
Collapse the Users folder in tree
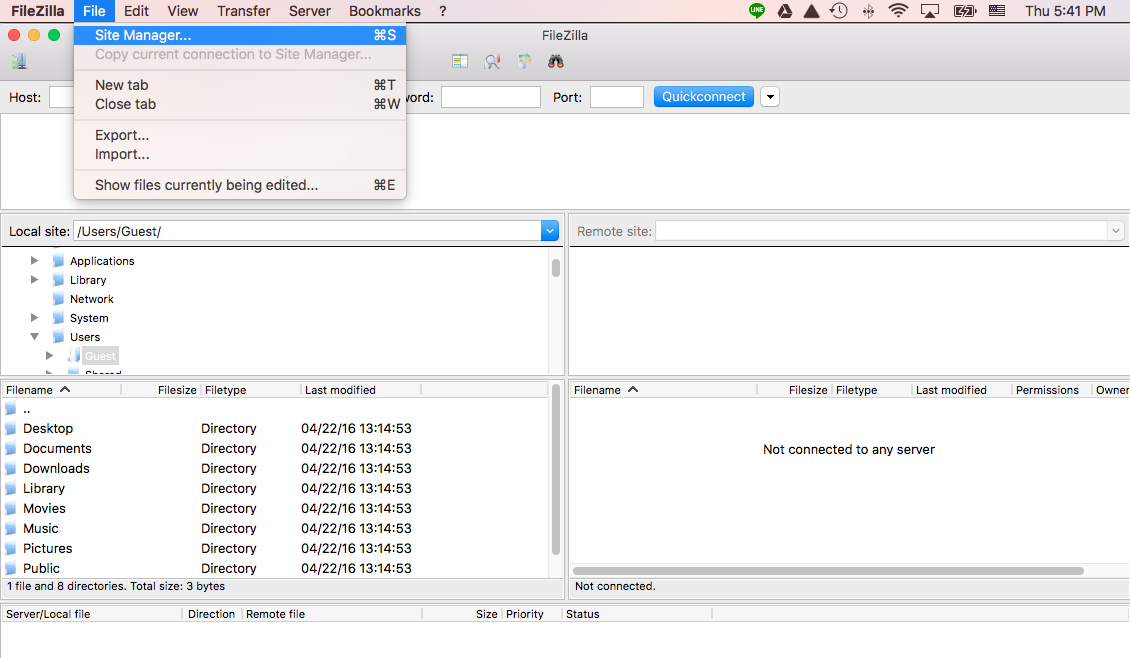point(35,337)
